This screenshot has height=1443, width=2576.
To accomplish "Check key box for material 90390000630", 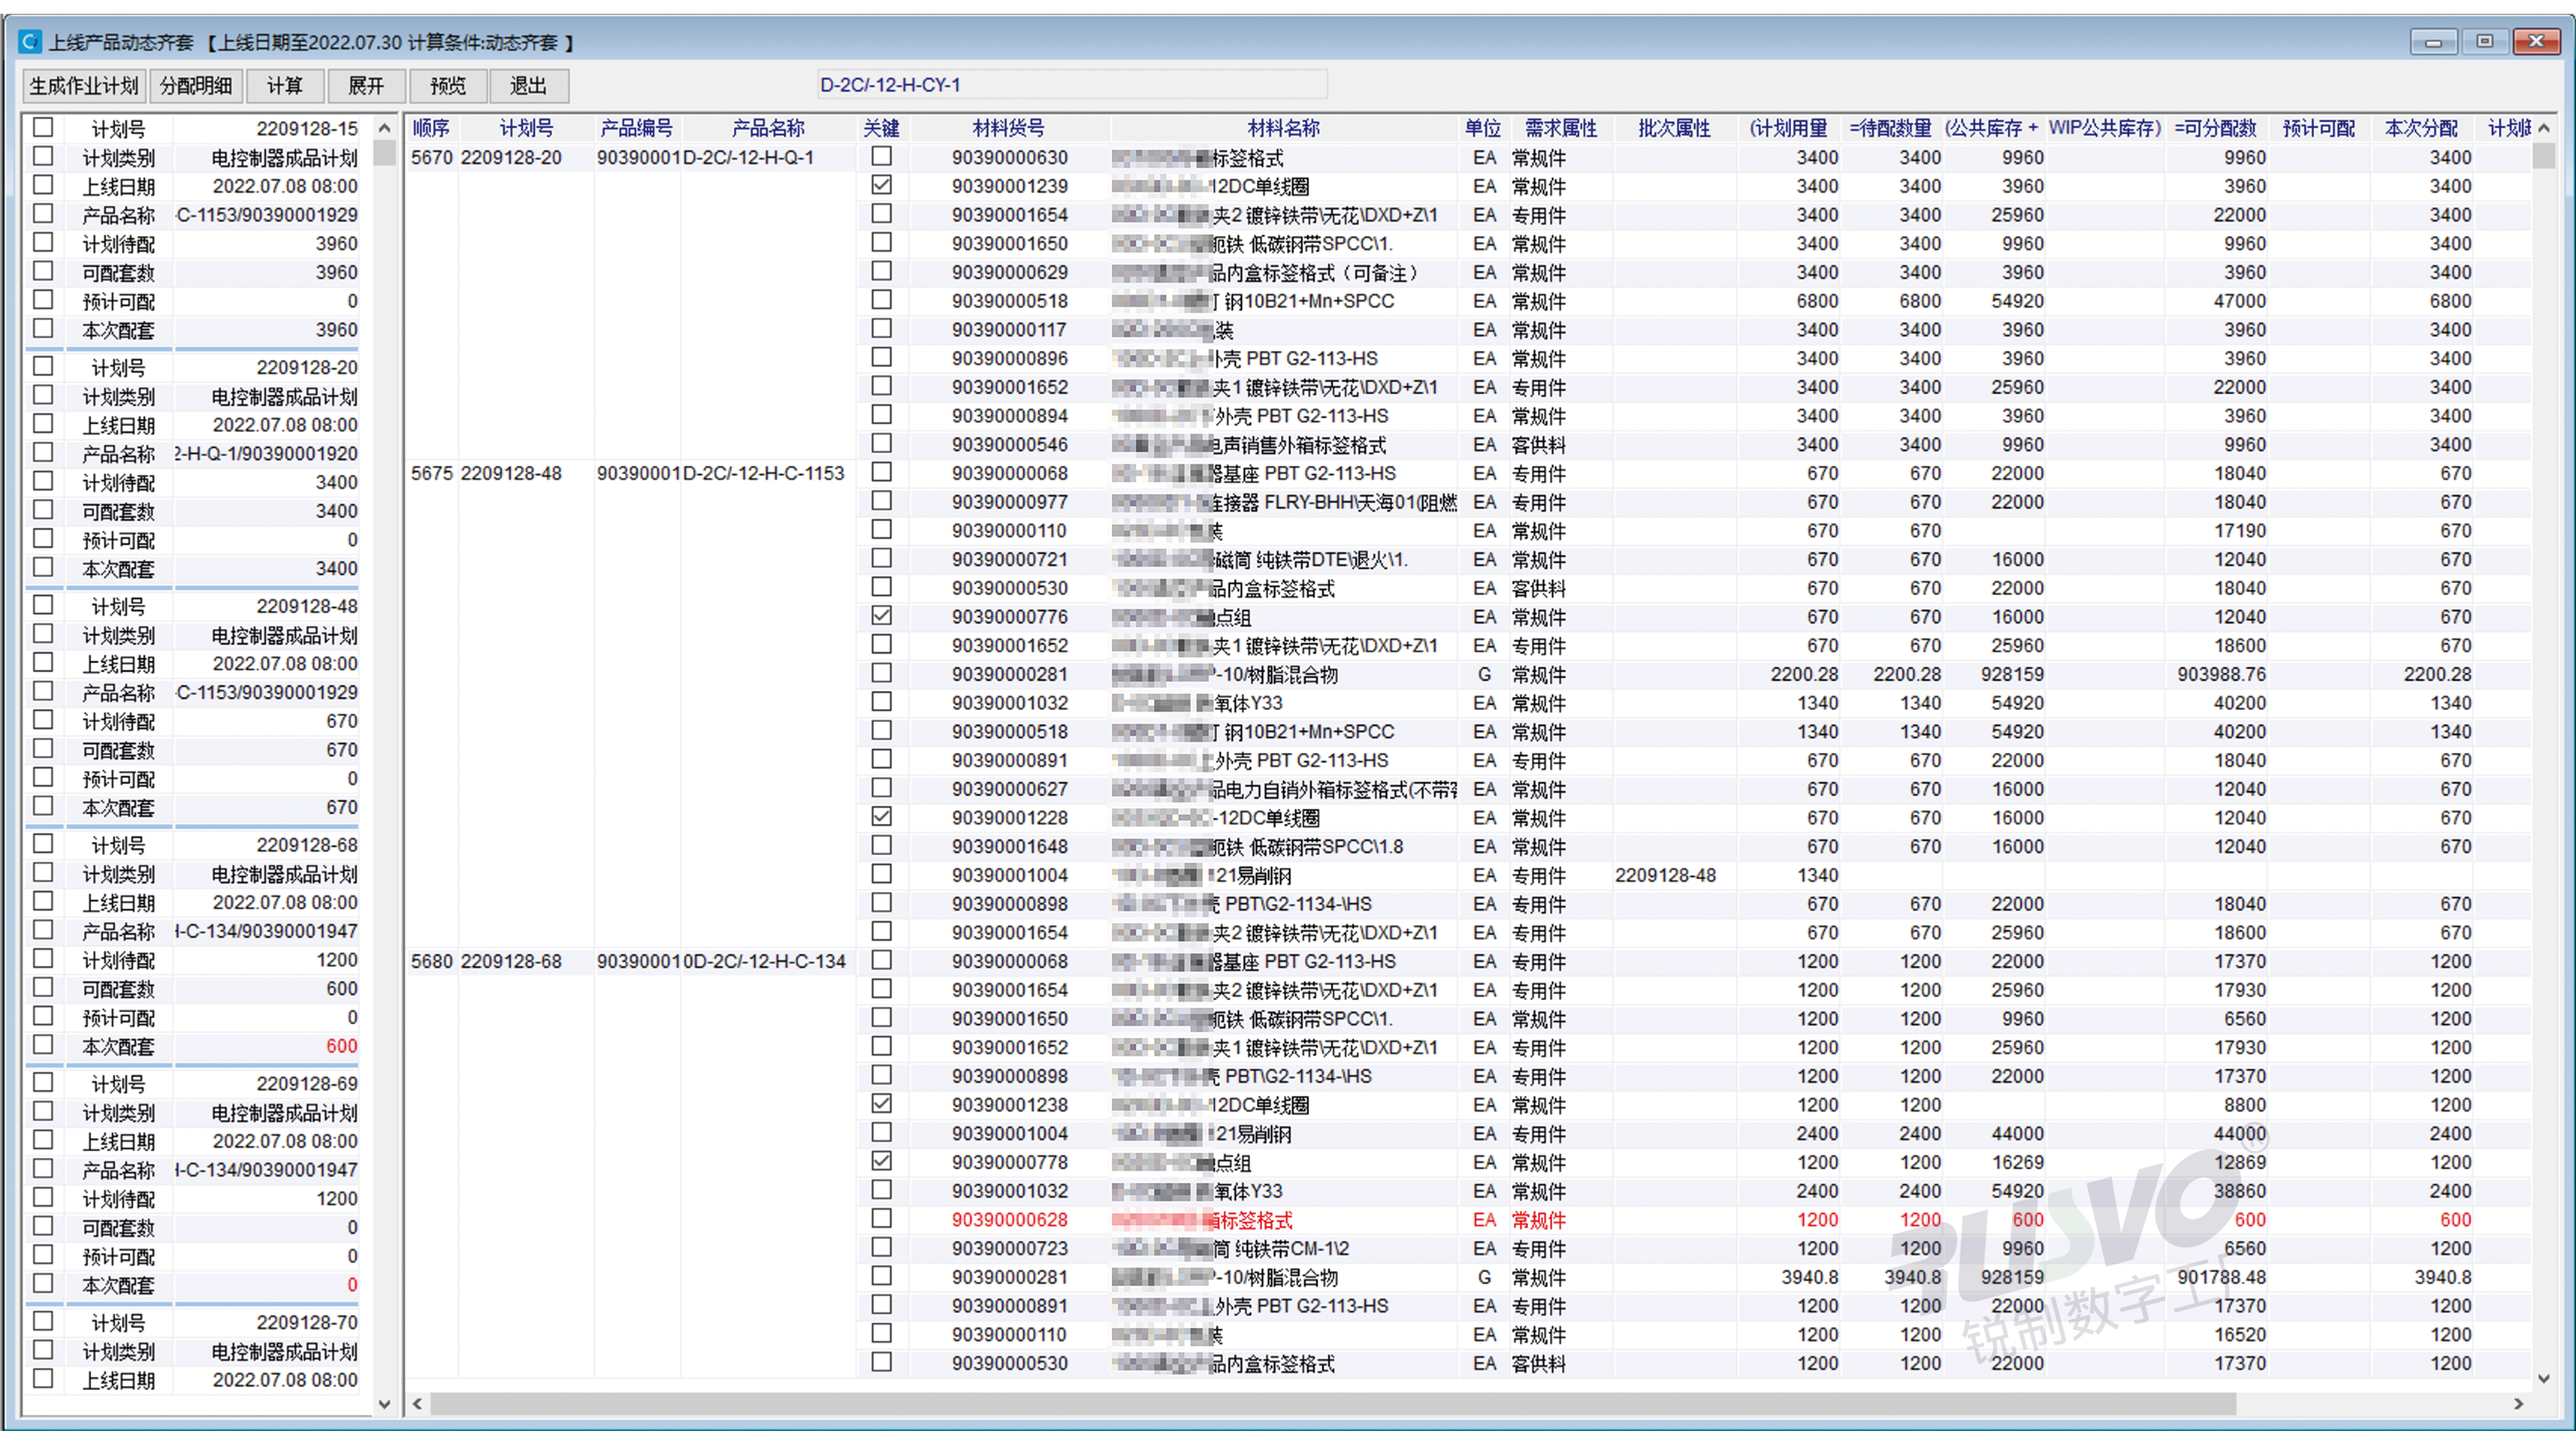I will tap(881, 156).
